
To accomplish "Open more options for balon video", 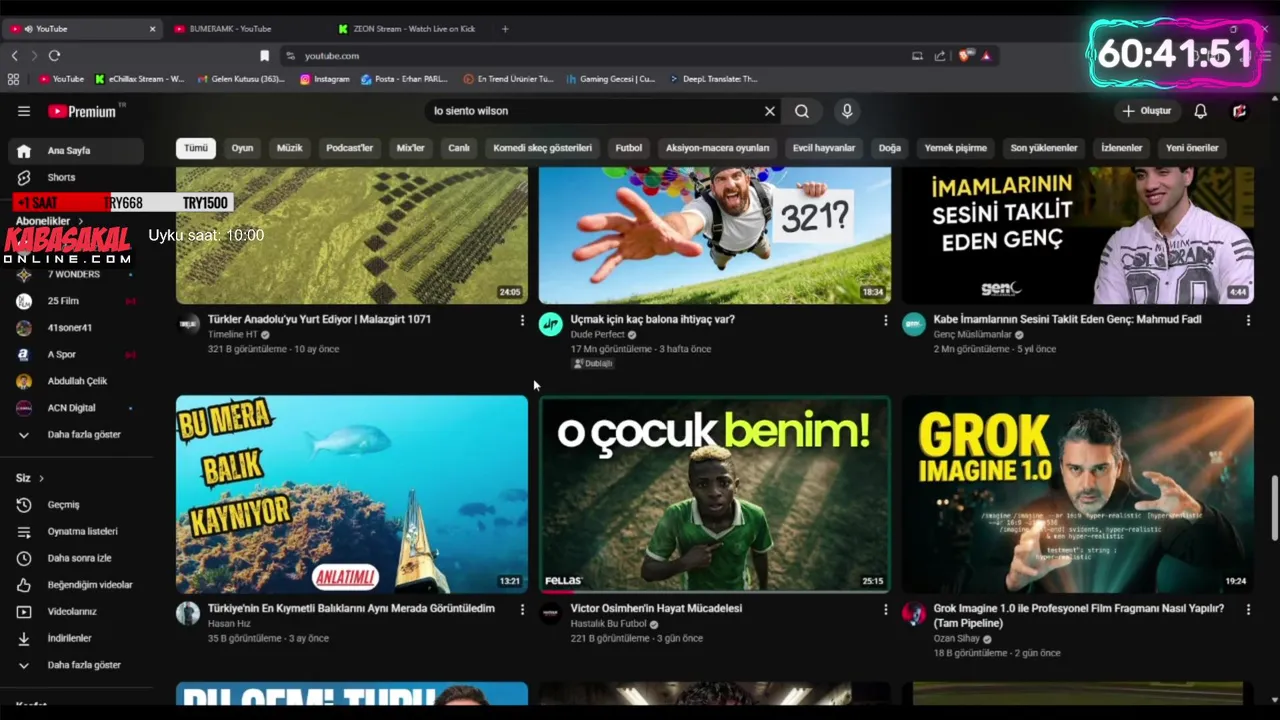I will 885,320.
